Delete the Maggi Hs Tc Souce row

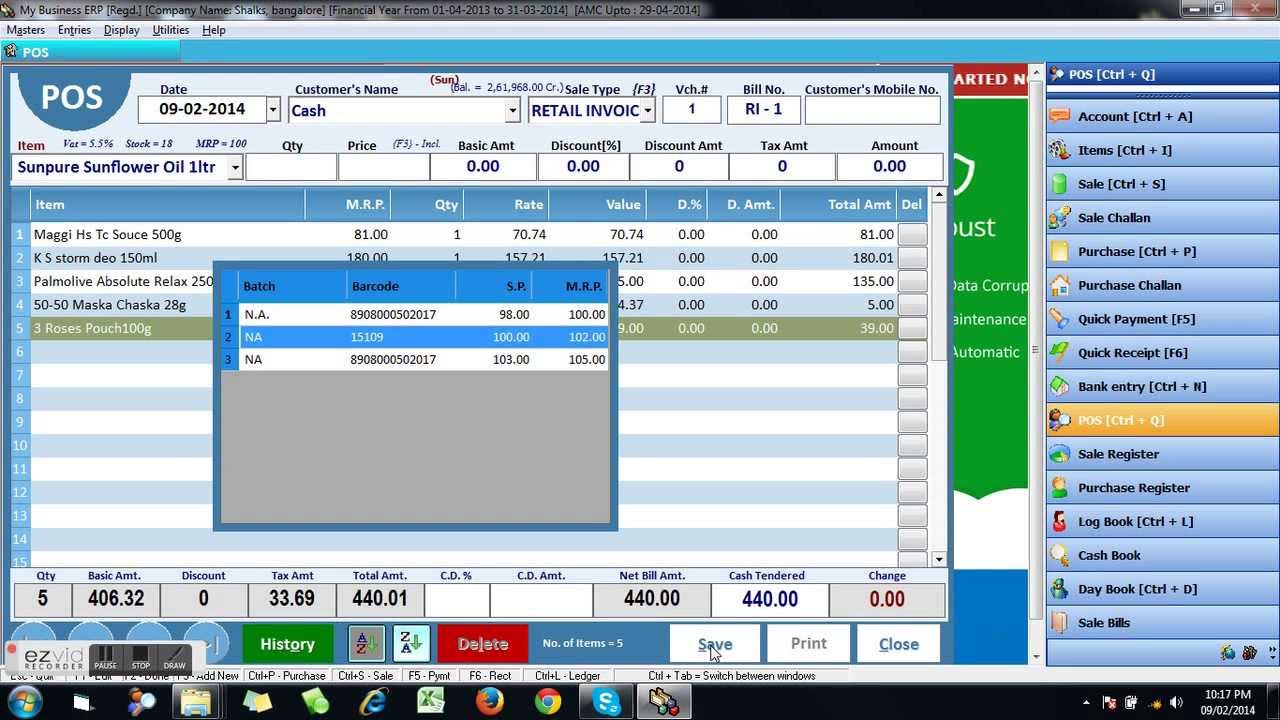point(912,234)
